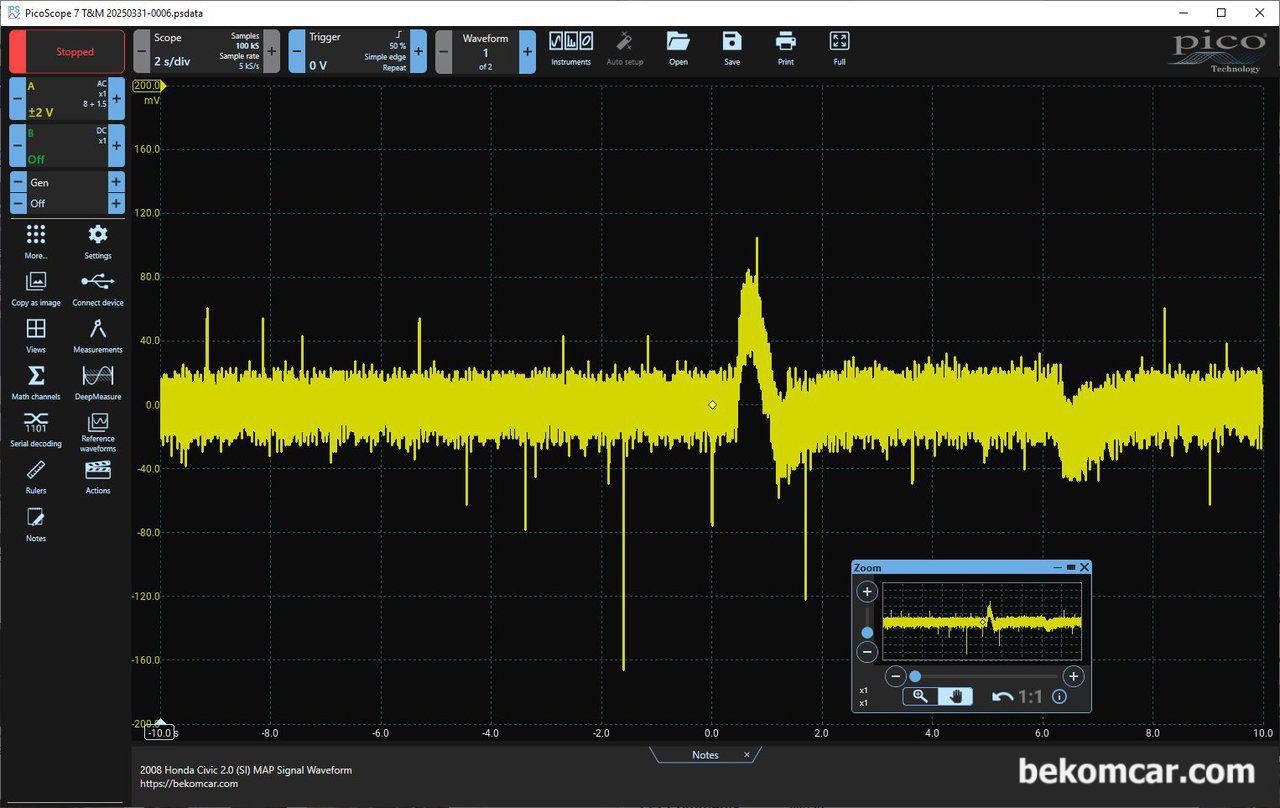Viewport: 1280px width, 808px height.
Task: Copy waveform as image
Action: coord(36,288)
